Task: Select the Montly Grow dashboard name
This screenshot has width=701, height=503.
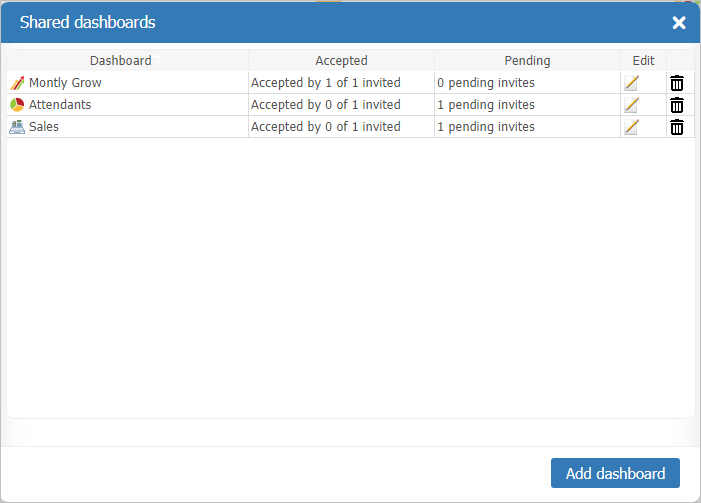Action: click(x=65, y=83)
